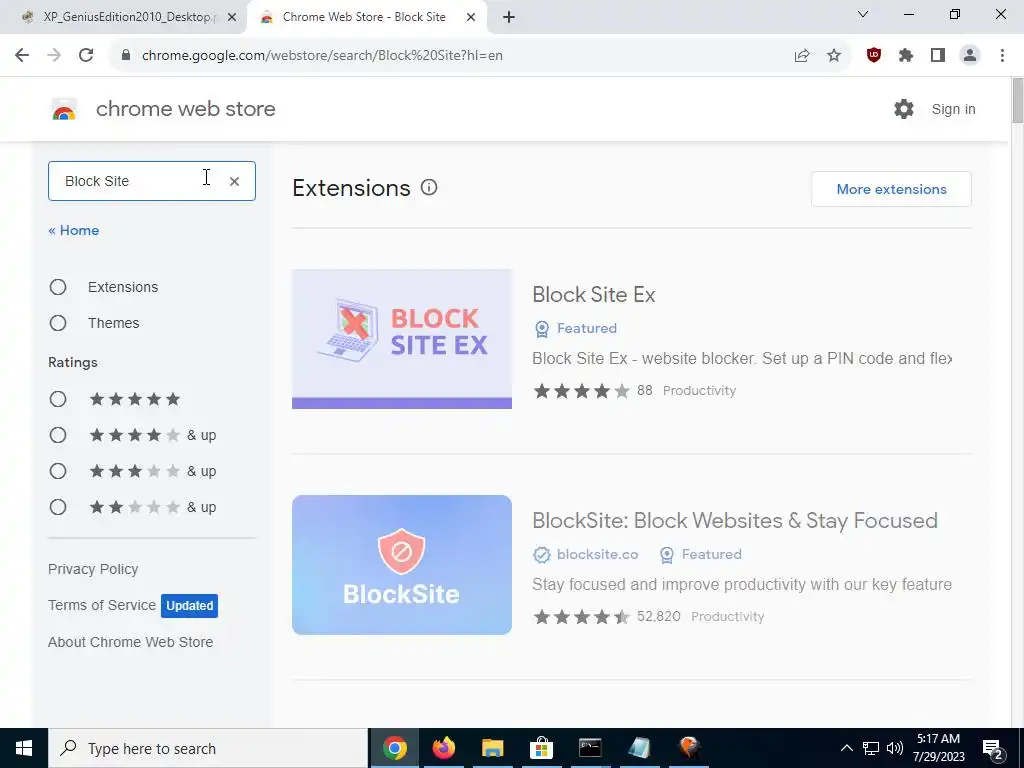Viewport: 1024px width, 768px height.
Task: Click the Block Site Ex star rating
Action: [x=581, y=391]
